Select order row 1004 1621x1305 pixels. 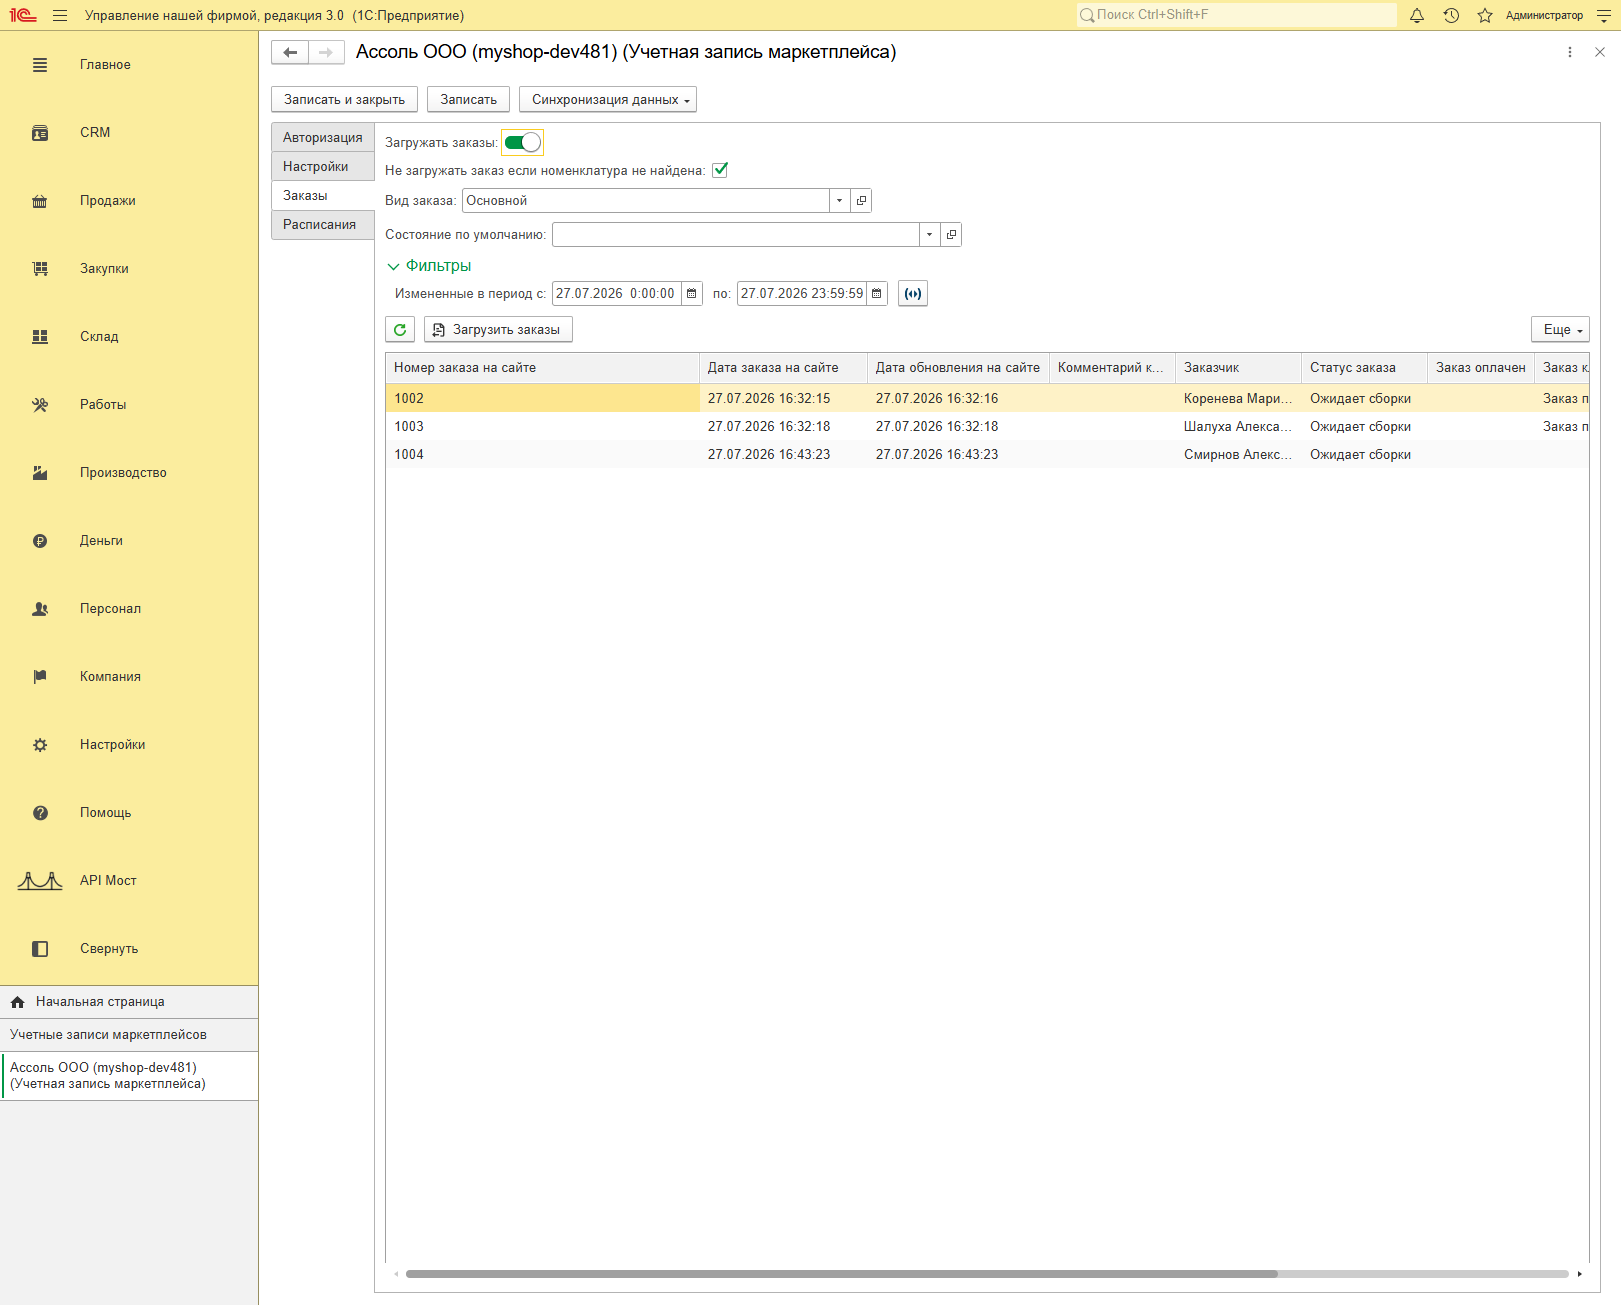tap(987, 454)
